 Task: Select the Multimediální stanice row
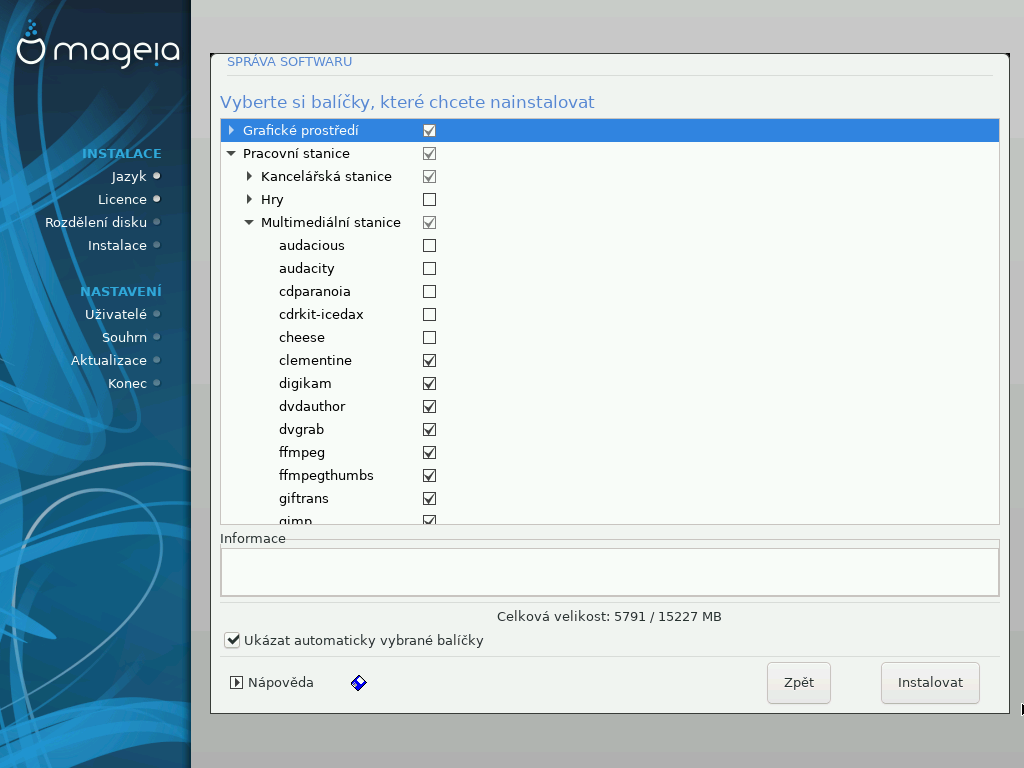tap(610, 223)
